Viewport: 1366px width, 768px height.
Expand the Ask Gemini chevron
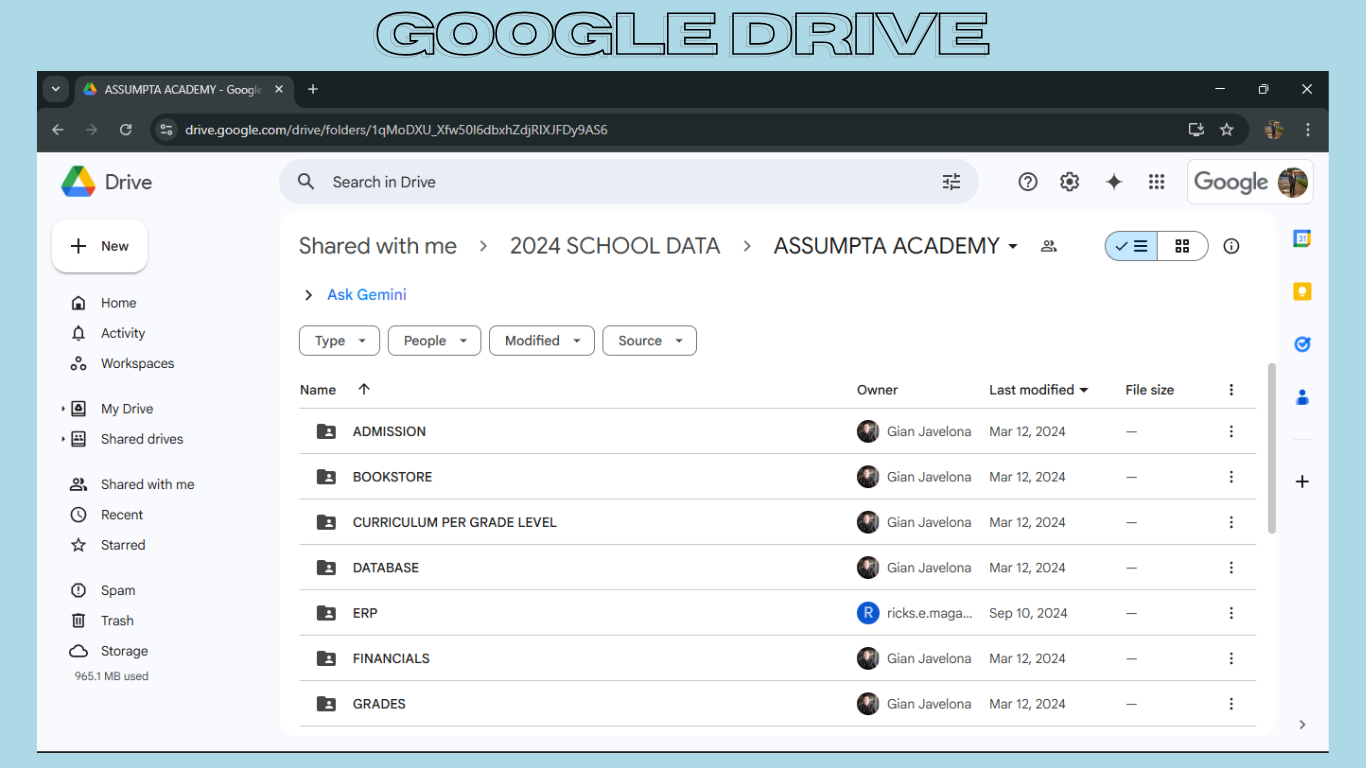[x=308, y=295]
